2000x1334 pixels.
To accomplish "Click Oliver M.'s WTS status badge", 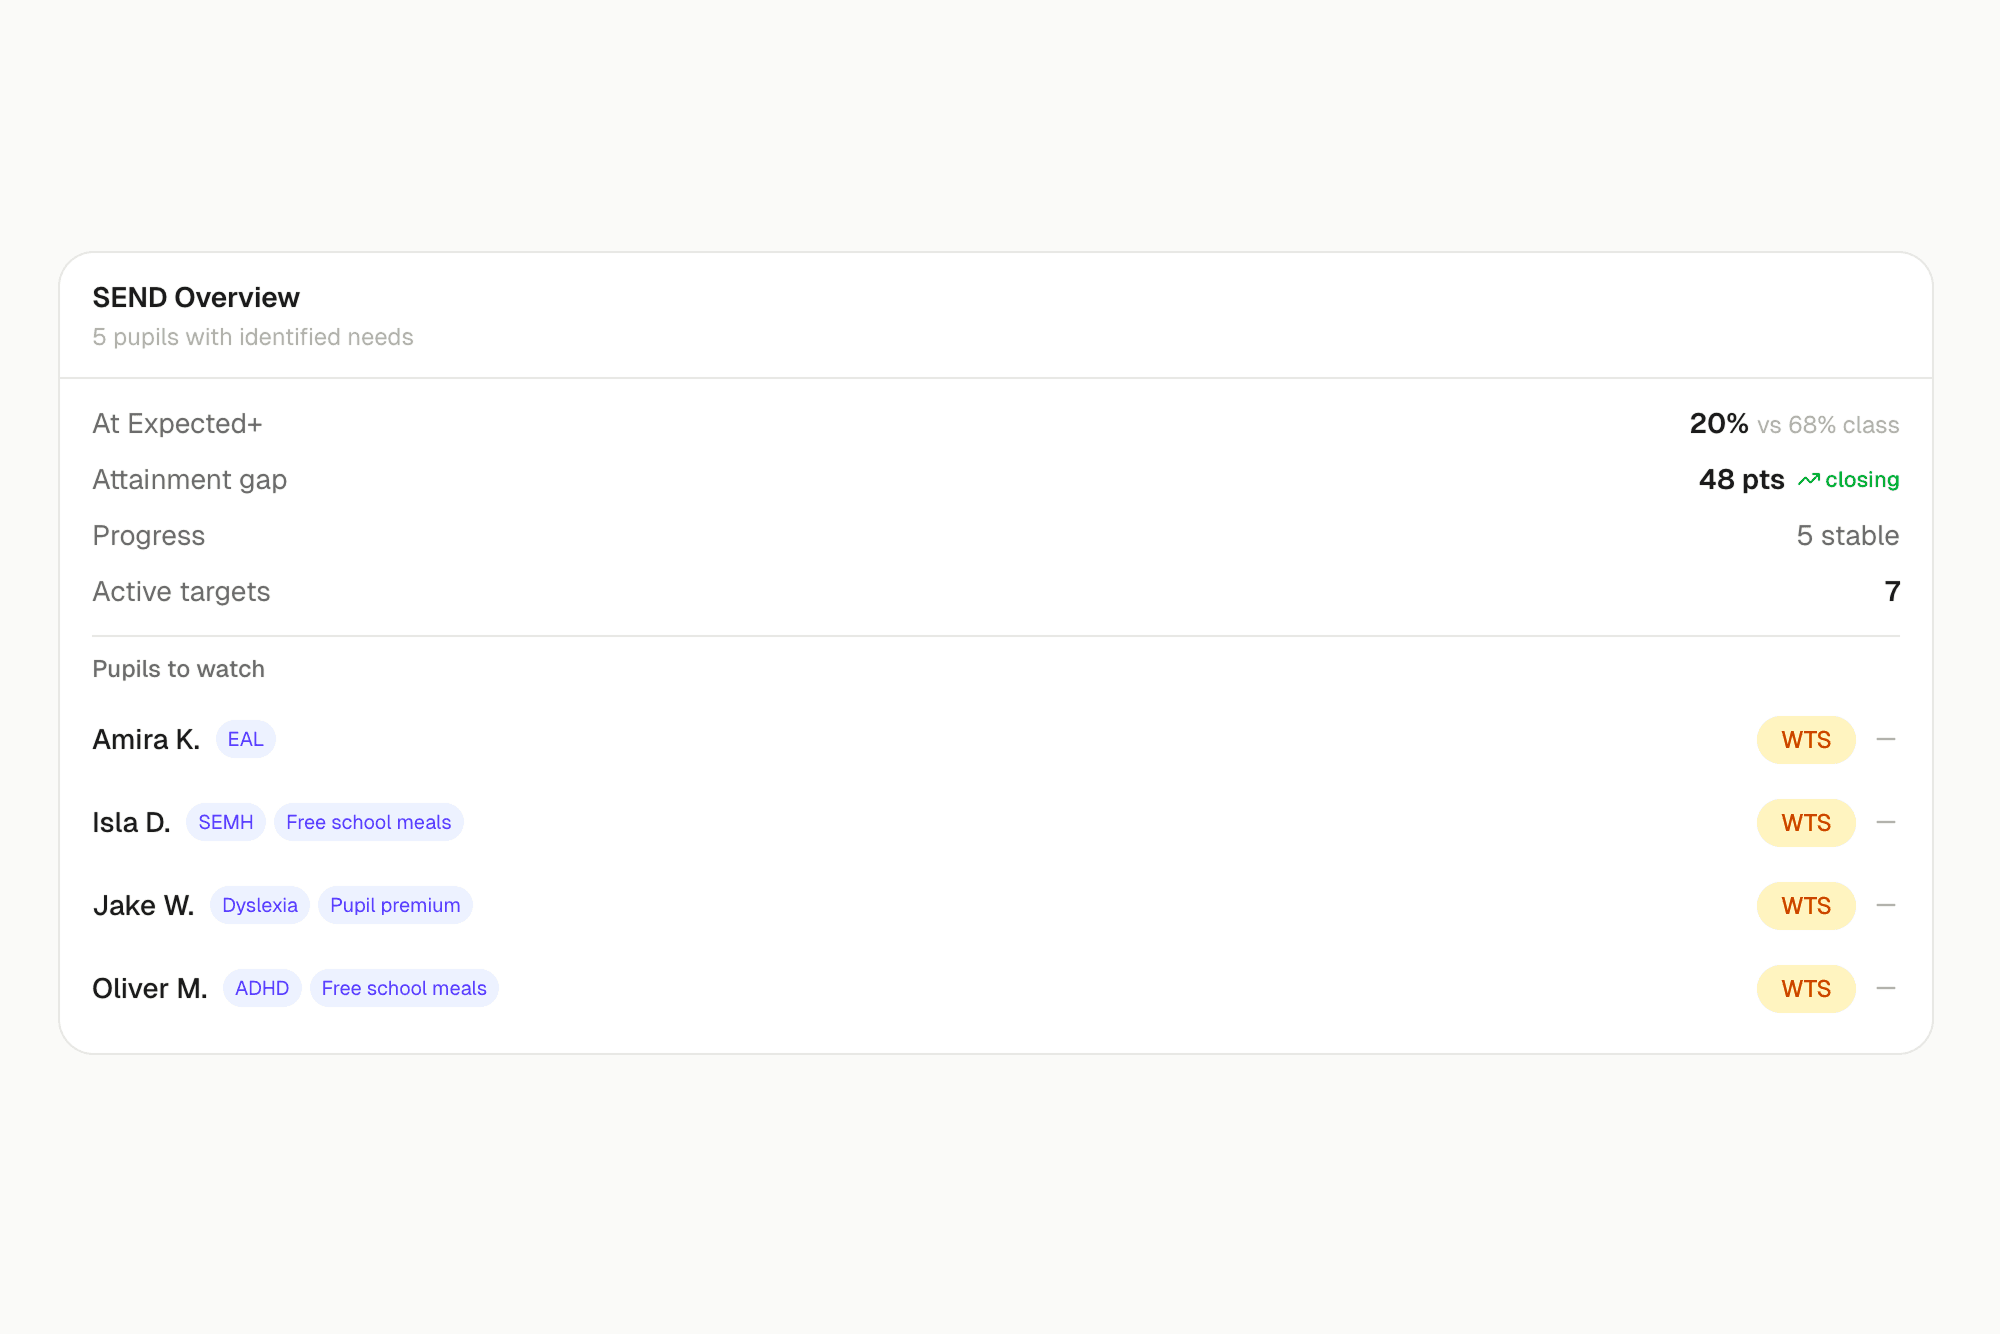I will pos(1805,989).
